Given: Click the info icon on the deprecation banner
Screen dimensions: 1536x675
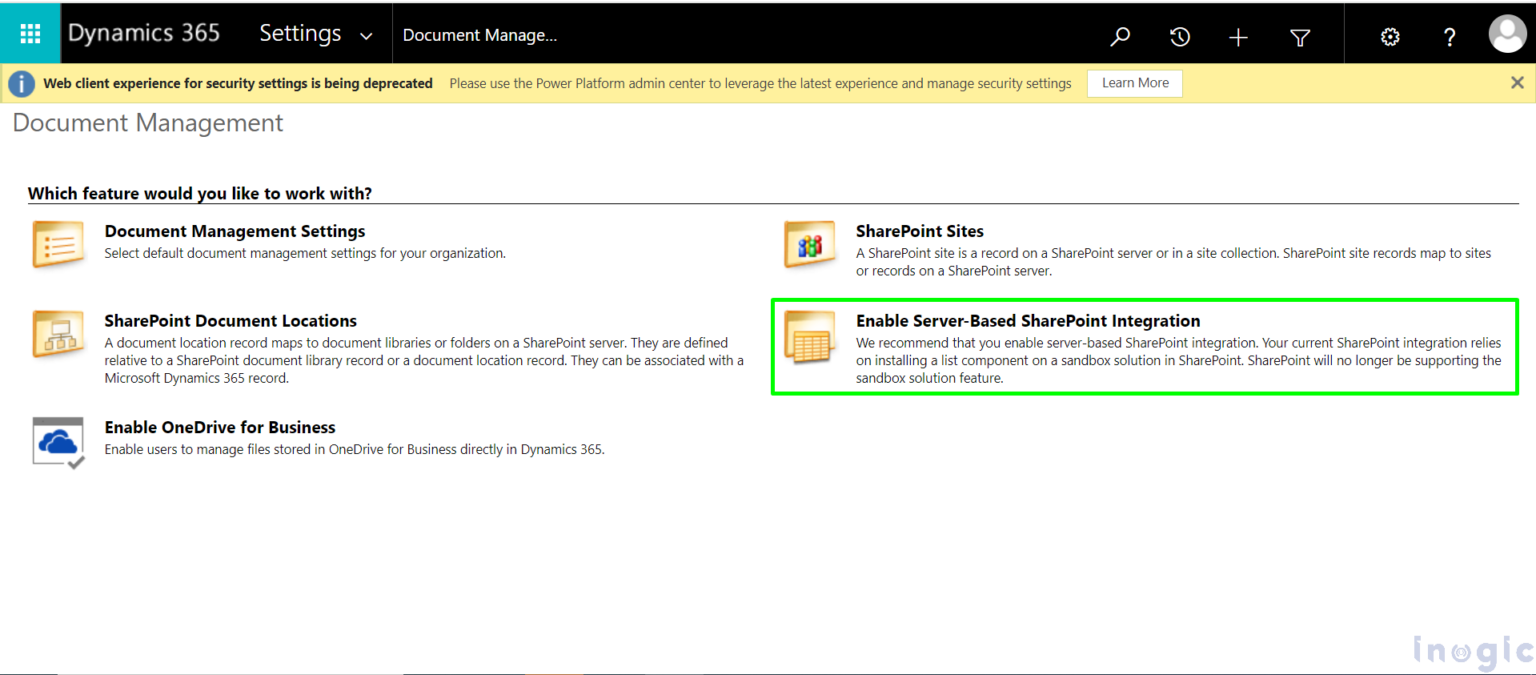Looking at the screenshot, I should 21,83.
